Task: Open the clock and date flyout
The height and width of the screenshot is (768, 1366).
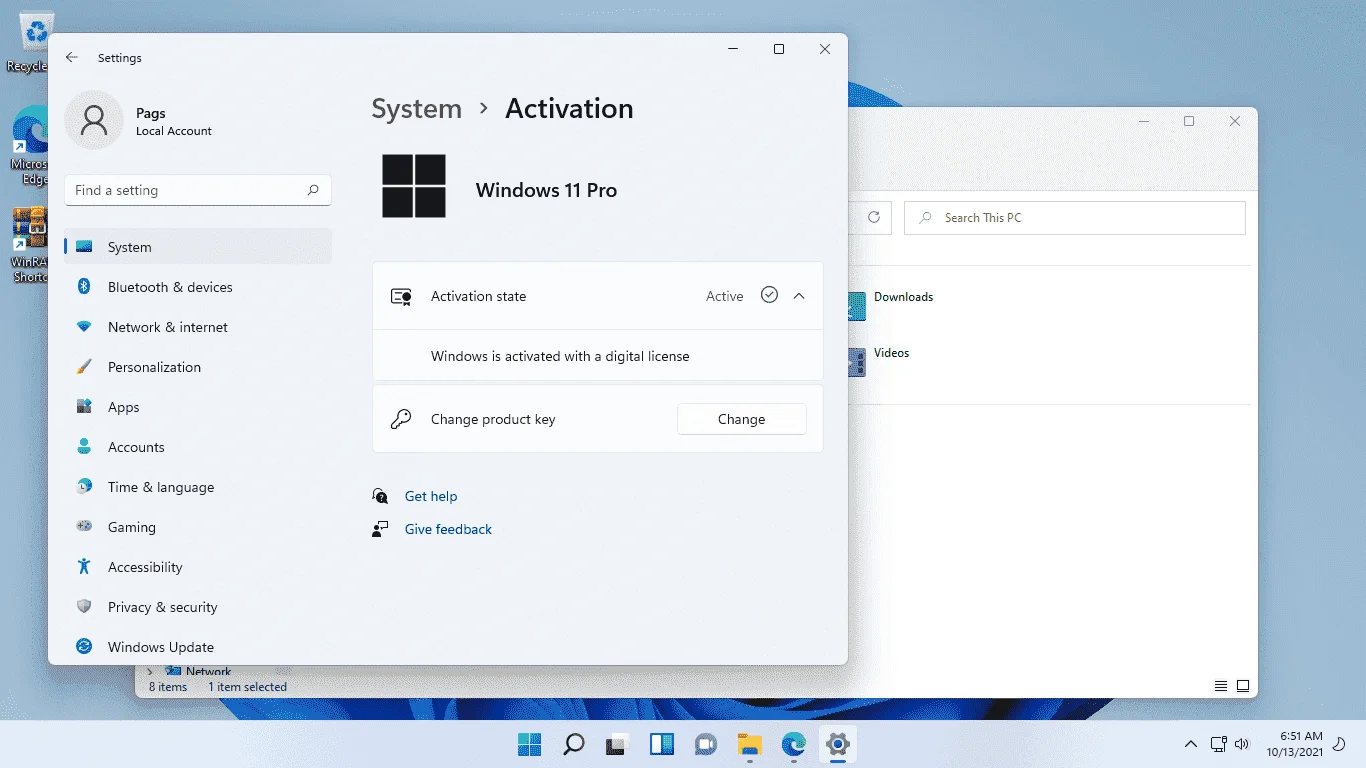Action: [1294, 744]
